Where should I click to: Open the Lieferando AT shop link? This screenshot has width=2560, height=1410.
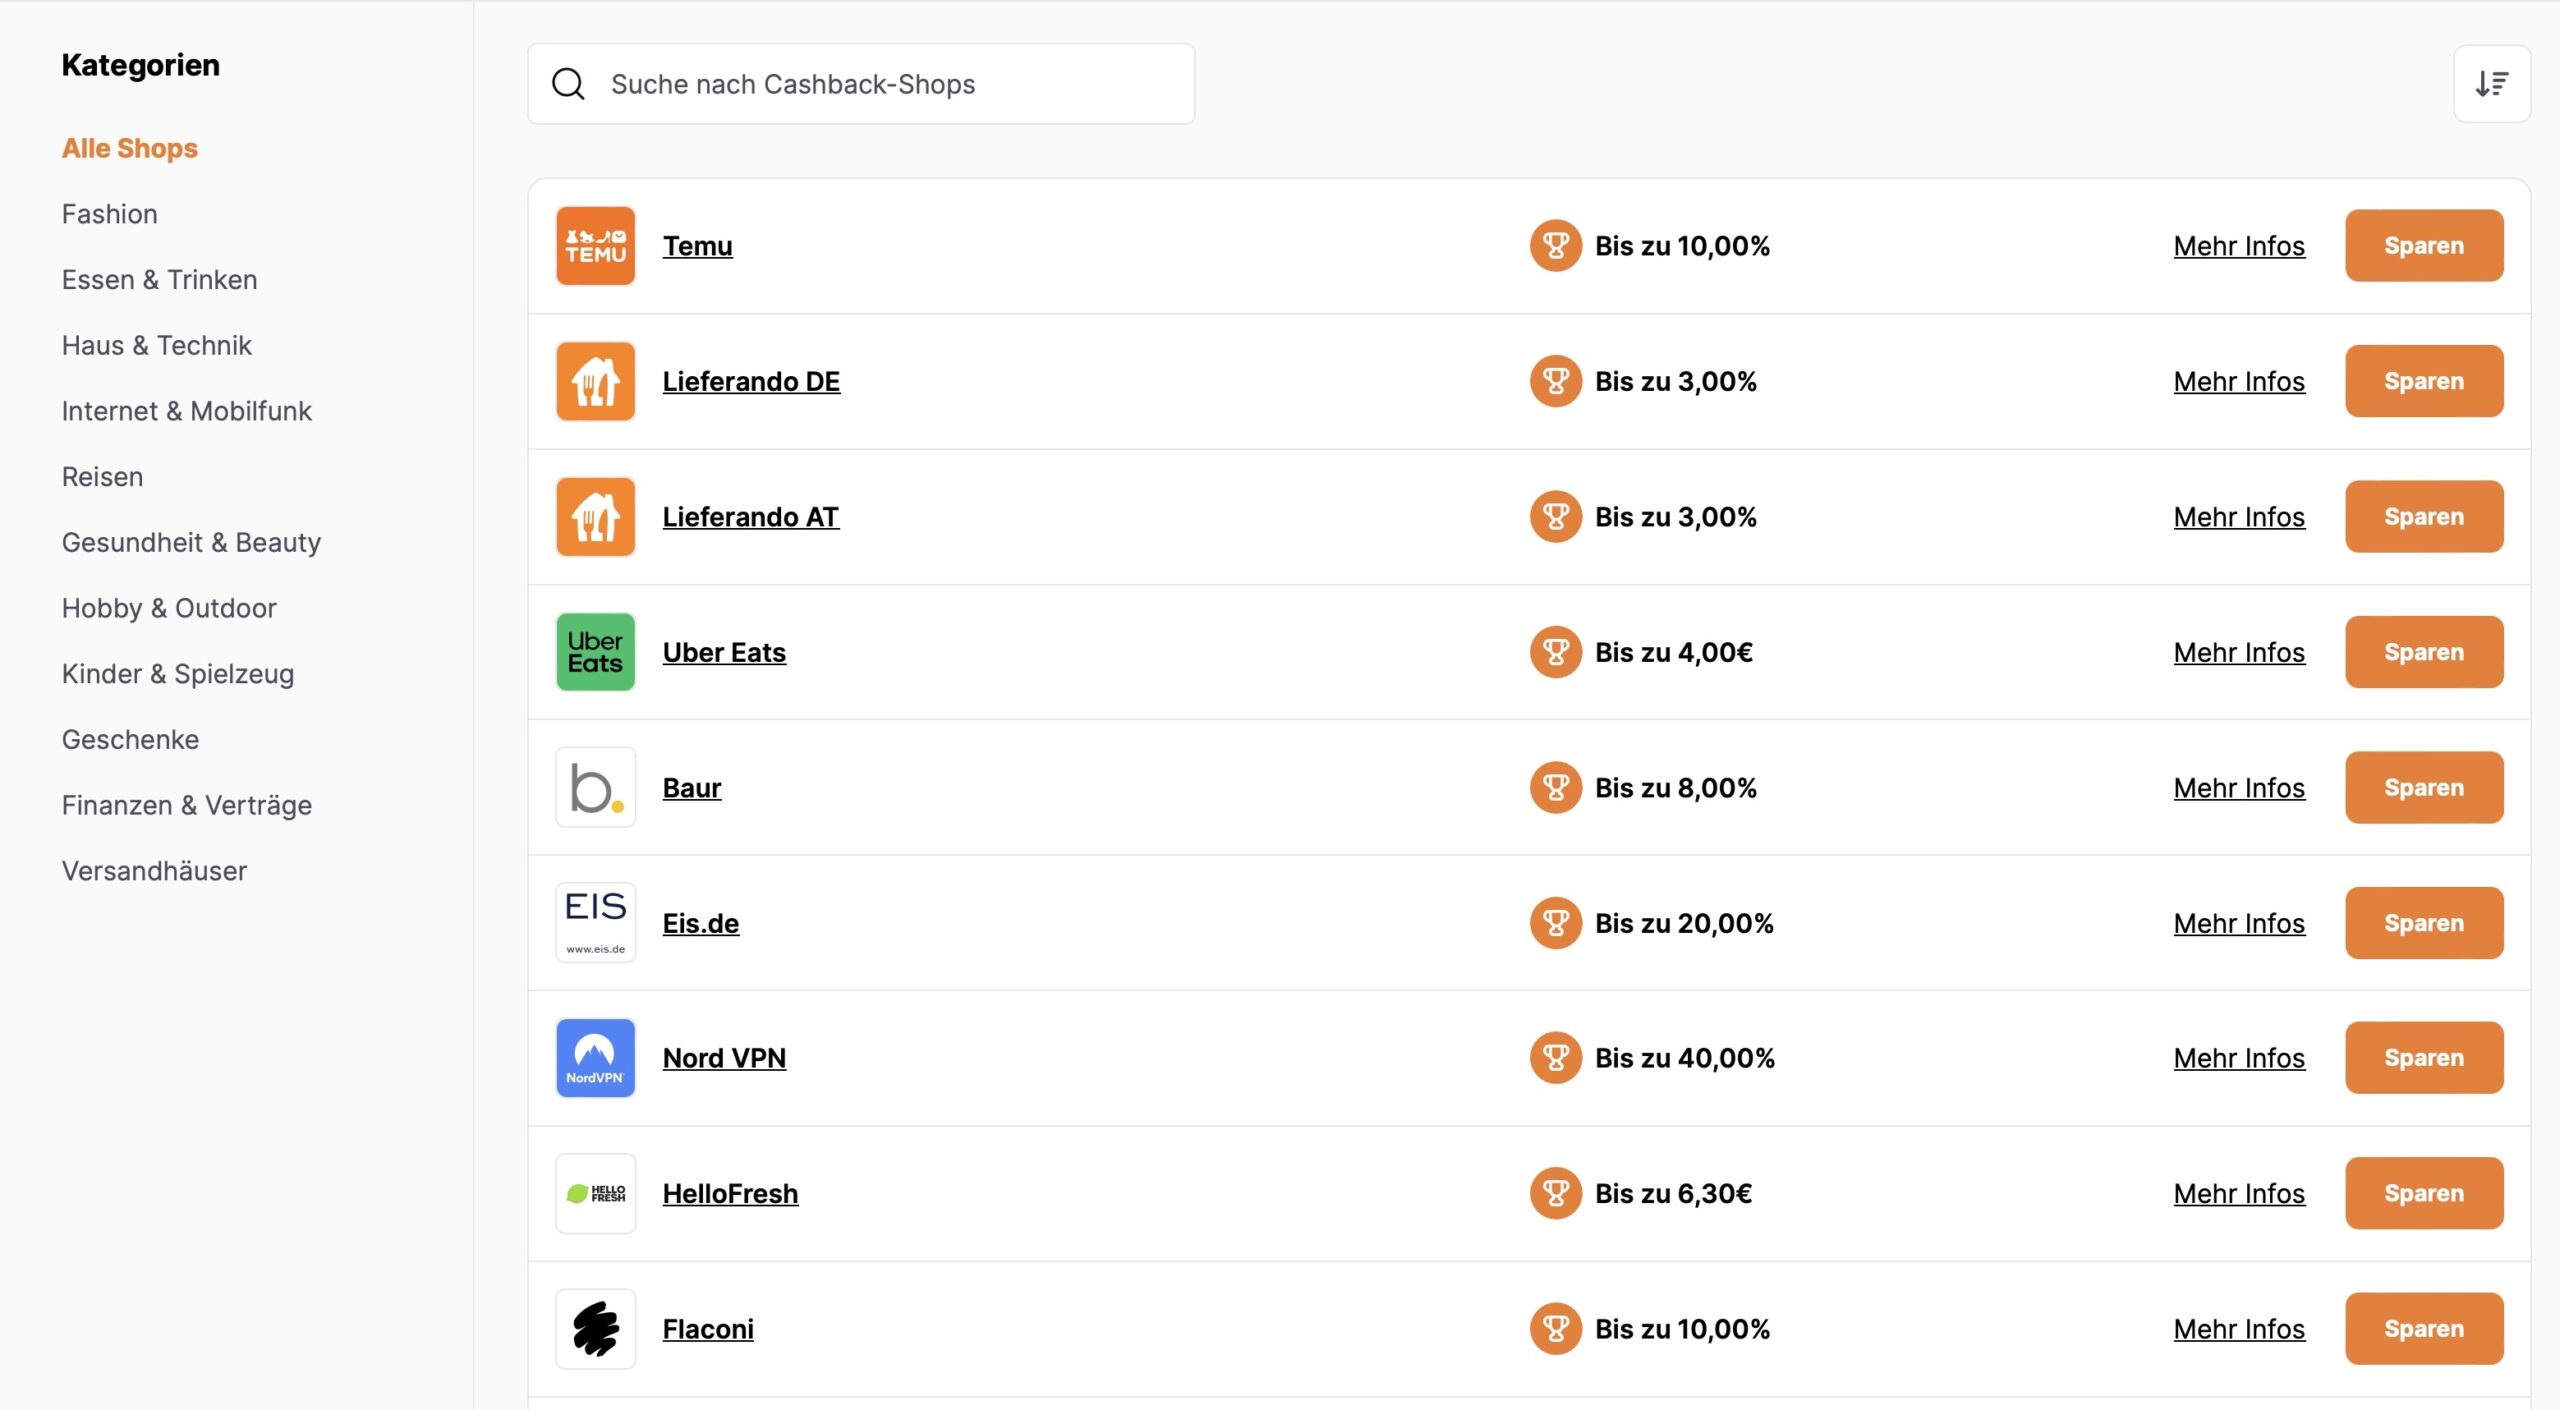[x=751, y=517]
